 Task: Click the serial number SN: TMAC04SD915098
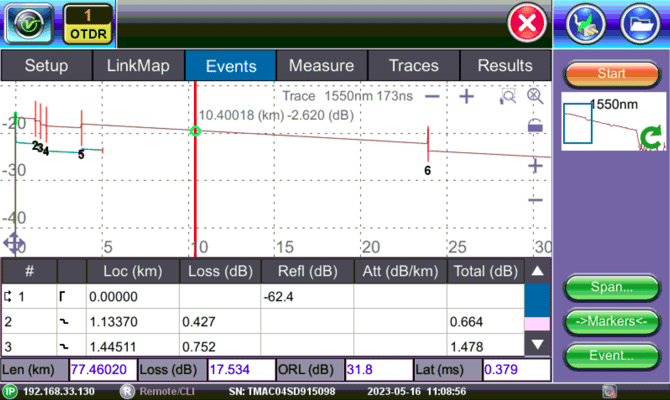click(282, 391)
